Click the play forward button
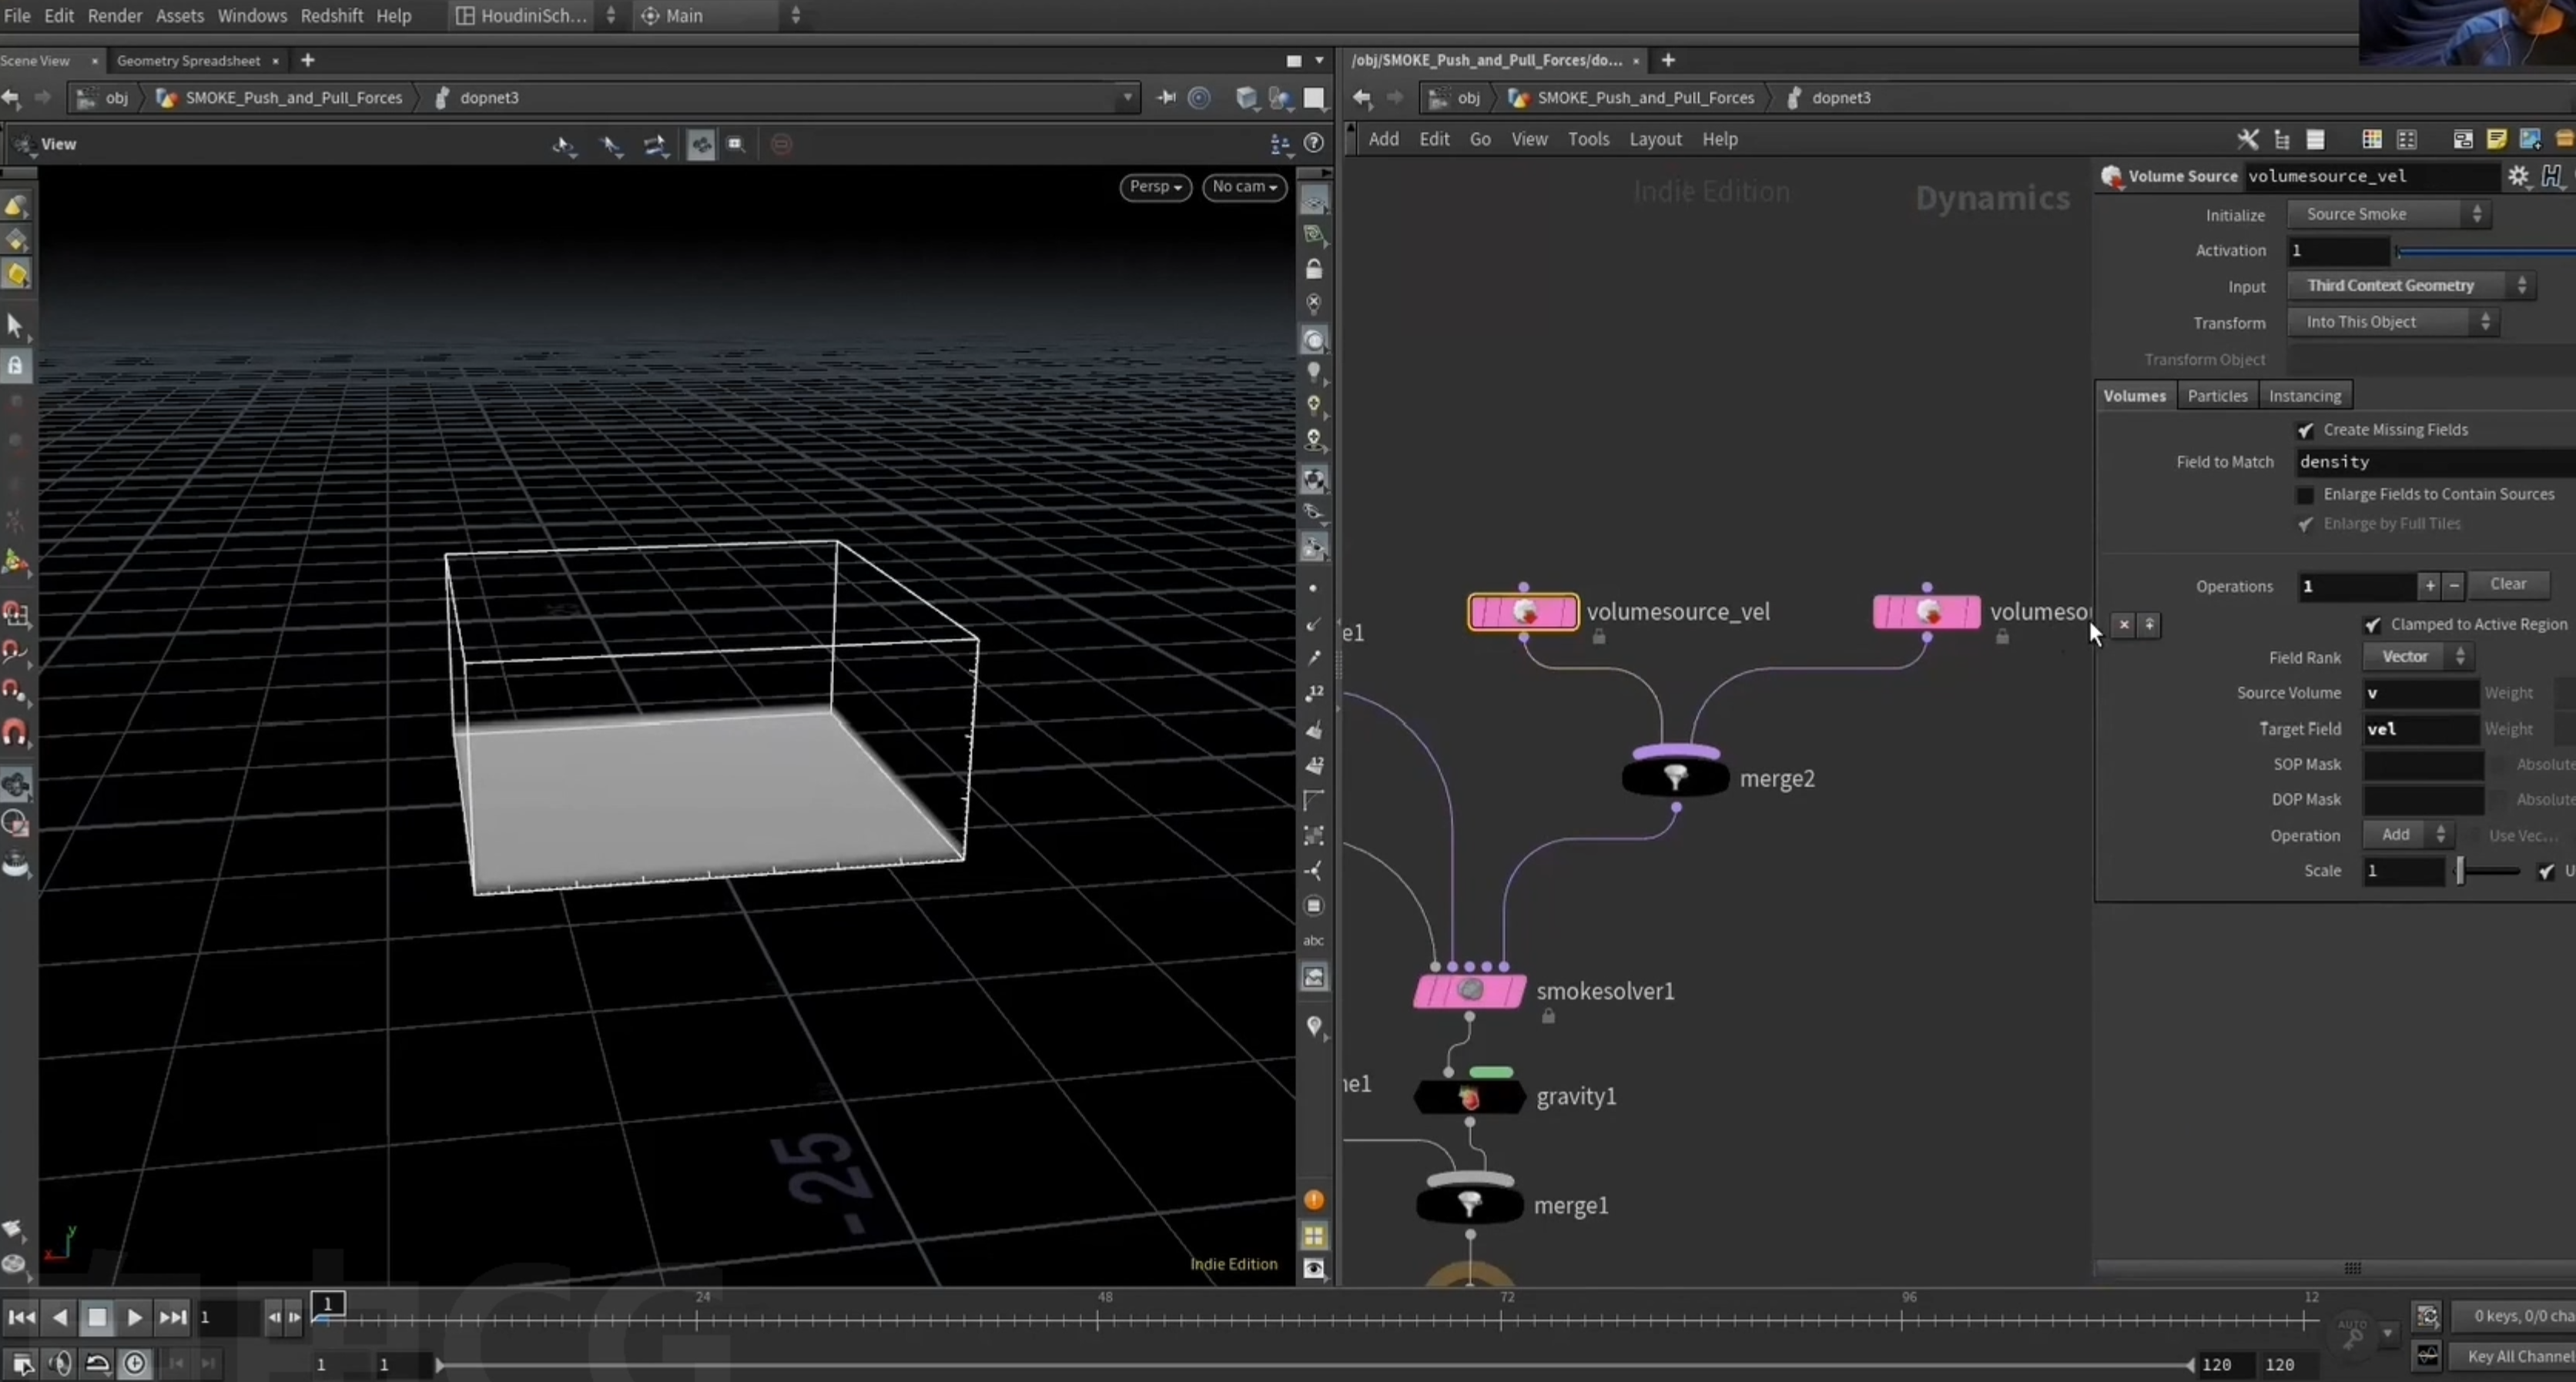The width and height of the screenshot is (2576, 1382). pos(134,1317)
